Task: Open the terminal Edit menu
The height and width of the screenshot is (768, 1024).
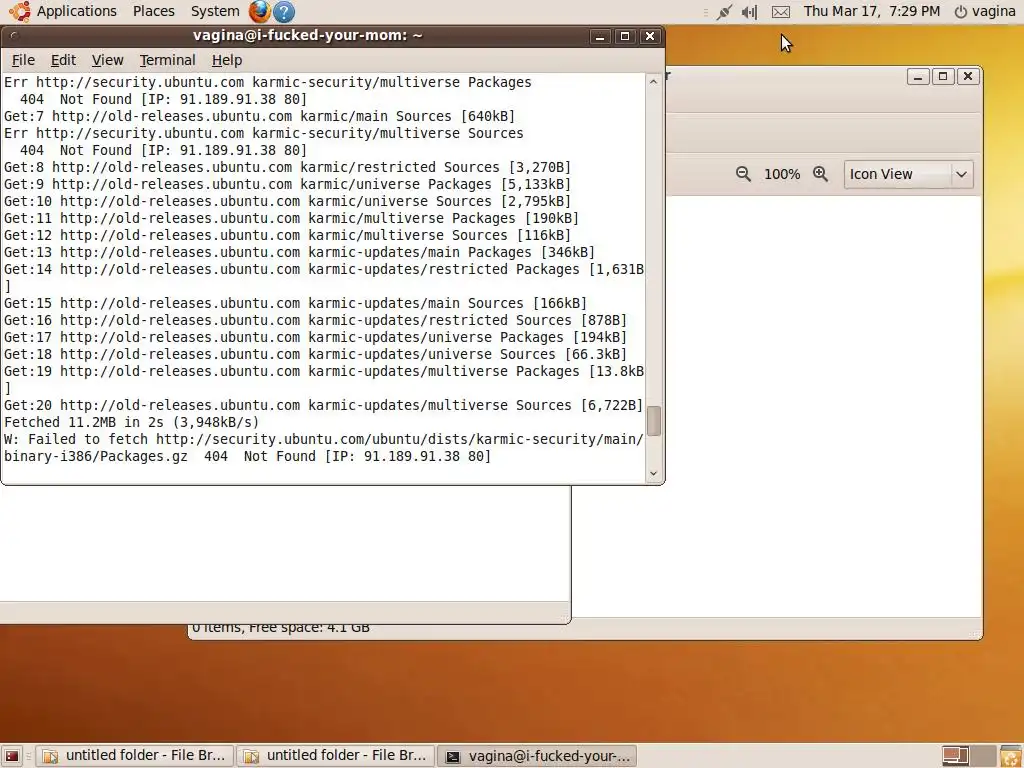Action: coord(63,60)
